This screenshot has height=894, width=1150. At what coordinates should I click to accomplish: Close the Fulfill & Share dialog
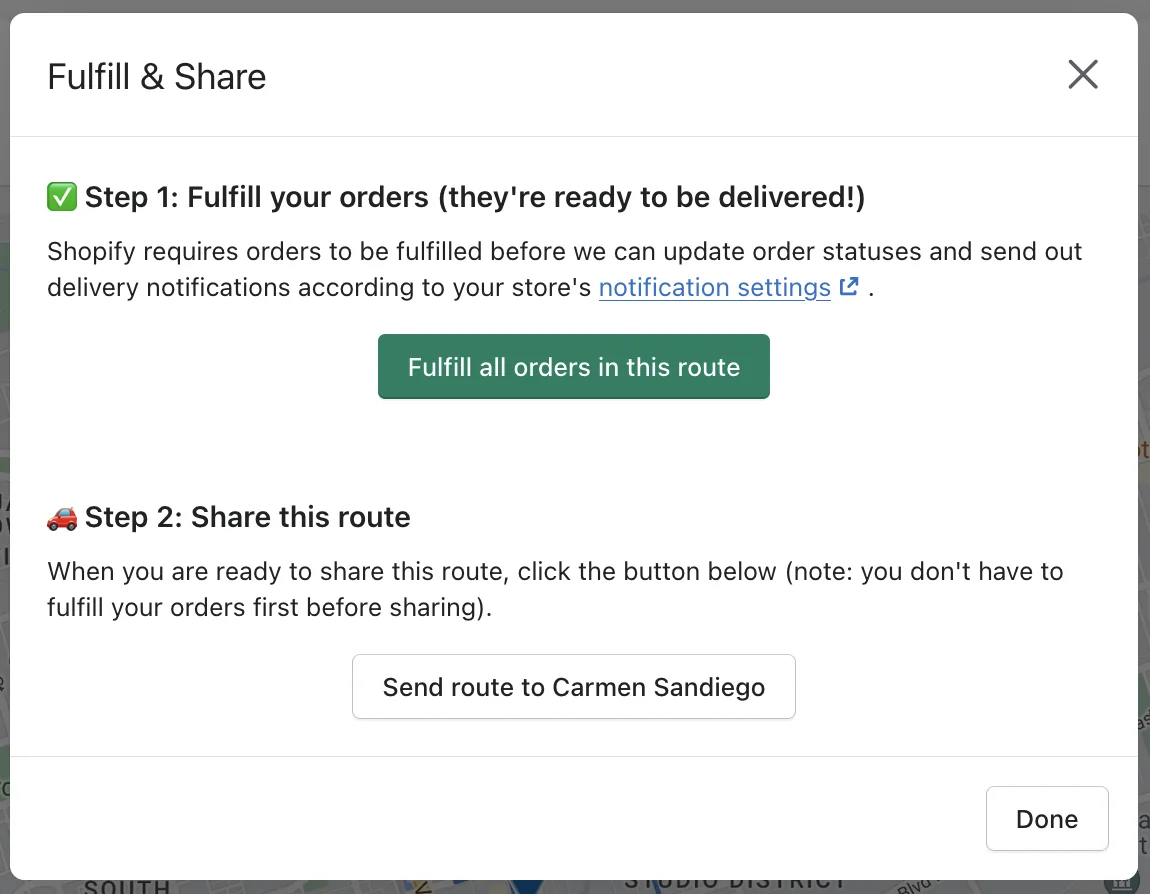click(1083, 75)
